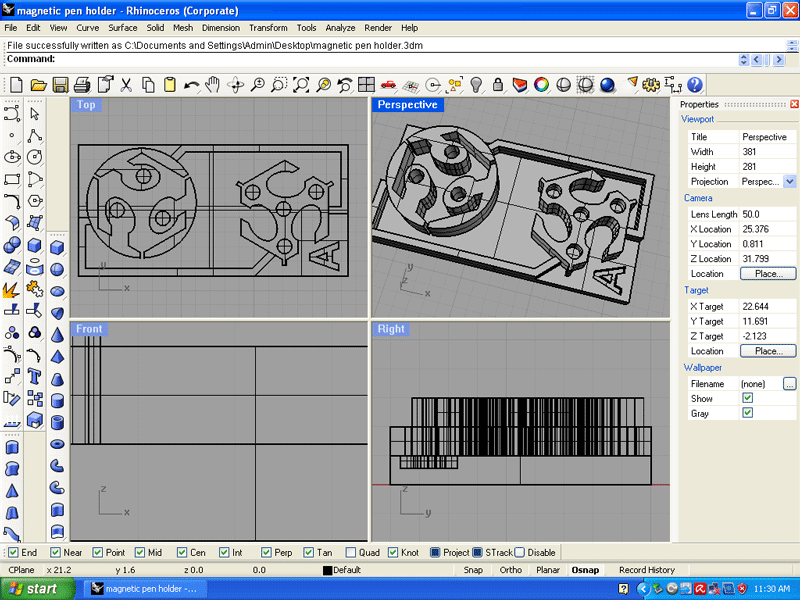The height and width of the screenshot is (600, 800).
Task: Toggle the Mid osnap checkbox
Action: coord(140,553)
